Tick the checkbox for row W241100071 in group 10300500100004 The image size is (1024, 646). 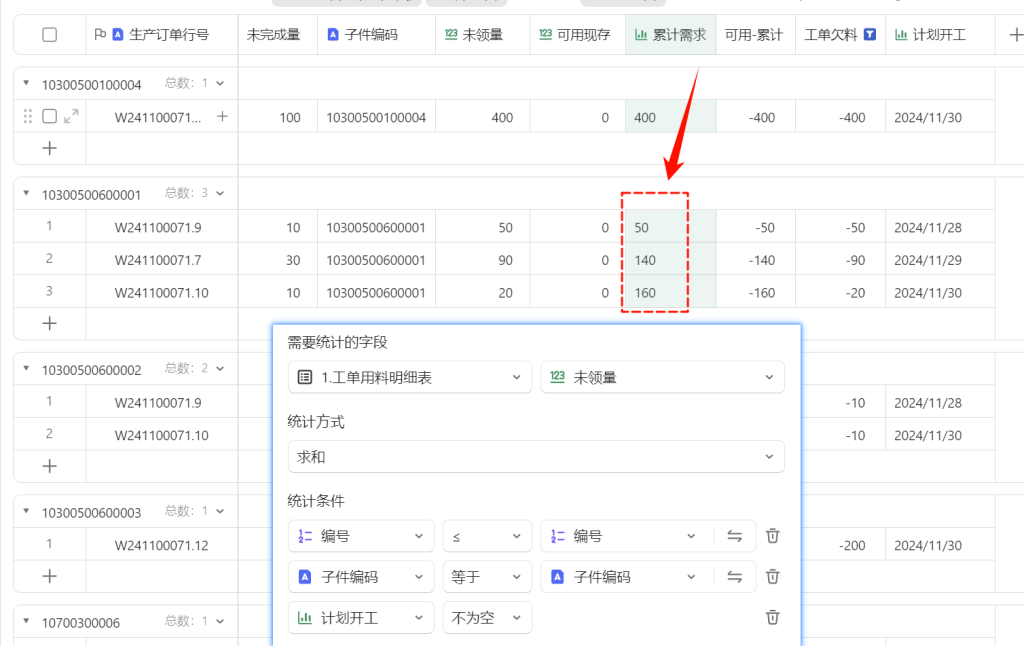(x=50, y=116)
